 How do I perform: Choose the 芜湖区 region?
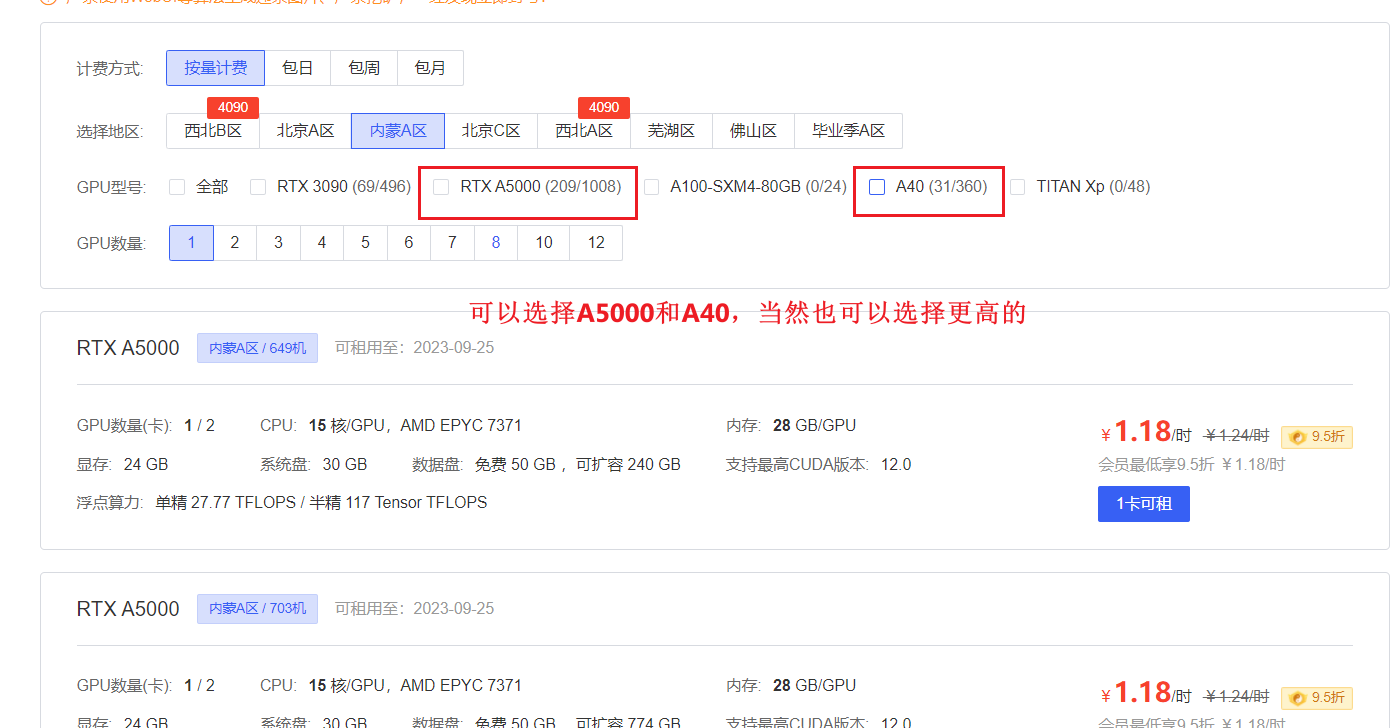[x=671, y=131]
